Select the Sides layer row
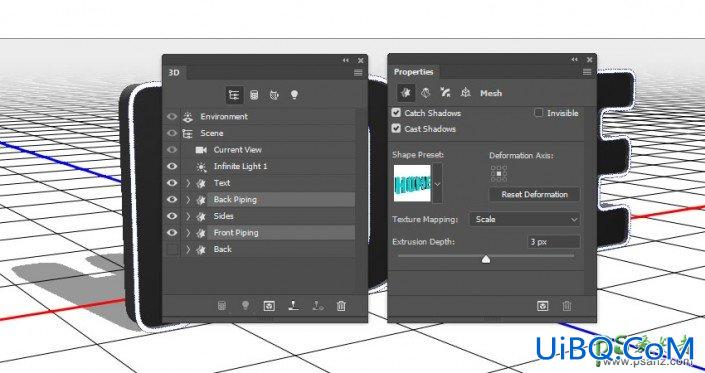The width and height of the screenshot is (705, 373). [x=268, y=216]
